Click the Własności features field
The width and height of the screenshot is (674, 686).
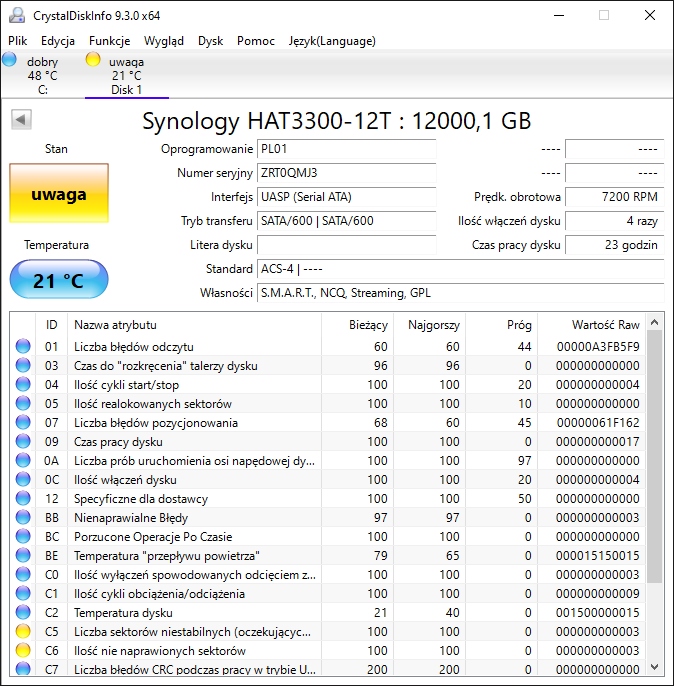461,293
